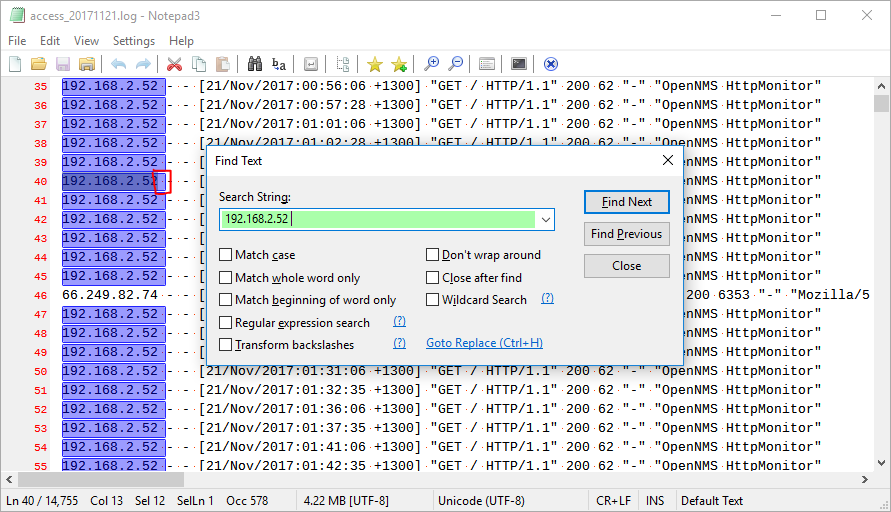Enable Regular expression search
Viewport: 891px width, 512px height.
pos(226,323)
